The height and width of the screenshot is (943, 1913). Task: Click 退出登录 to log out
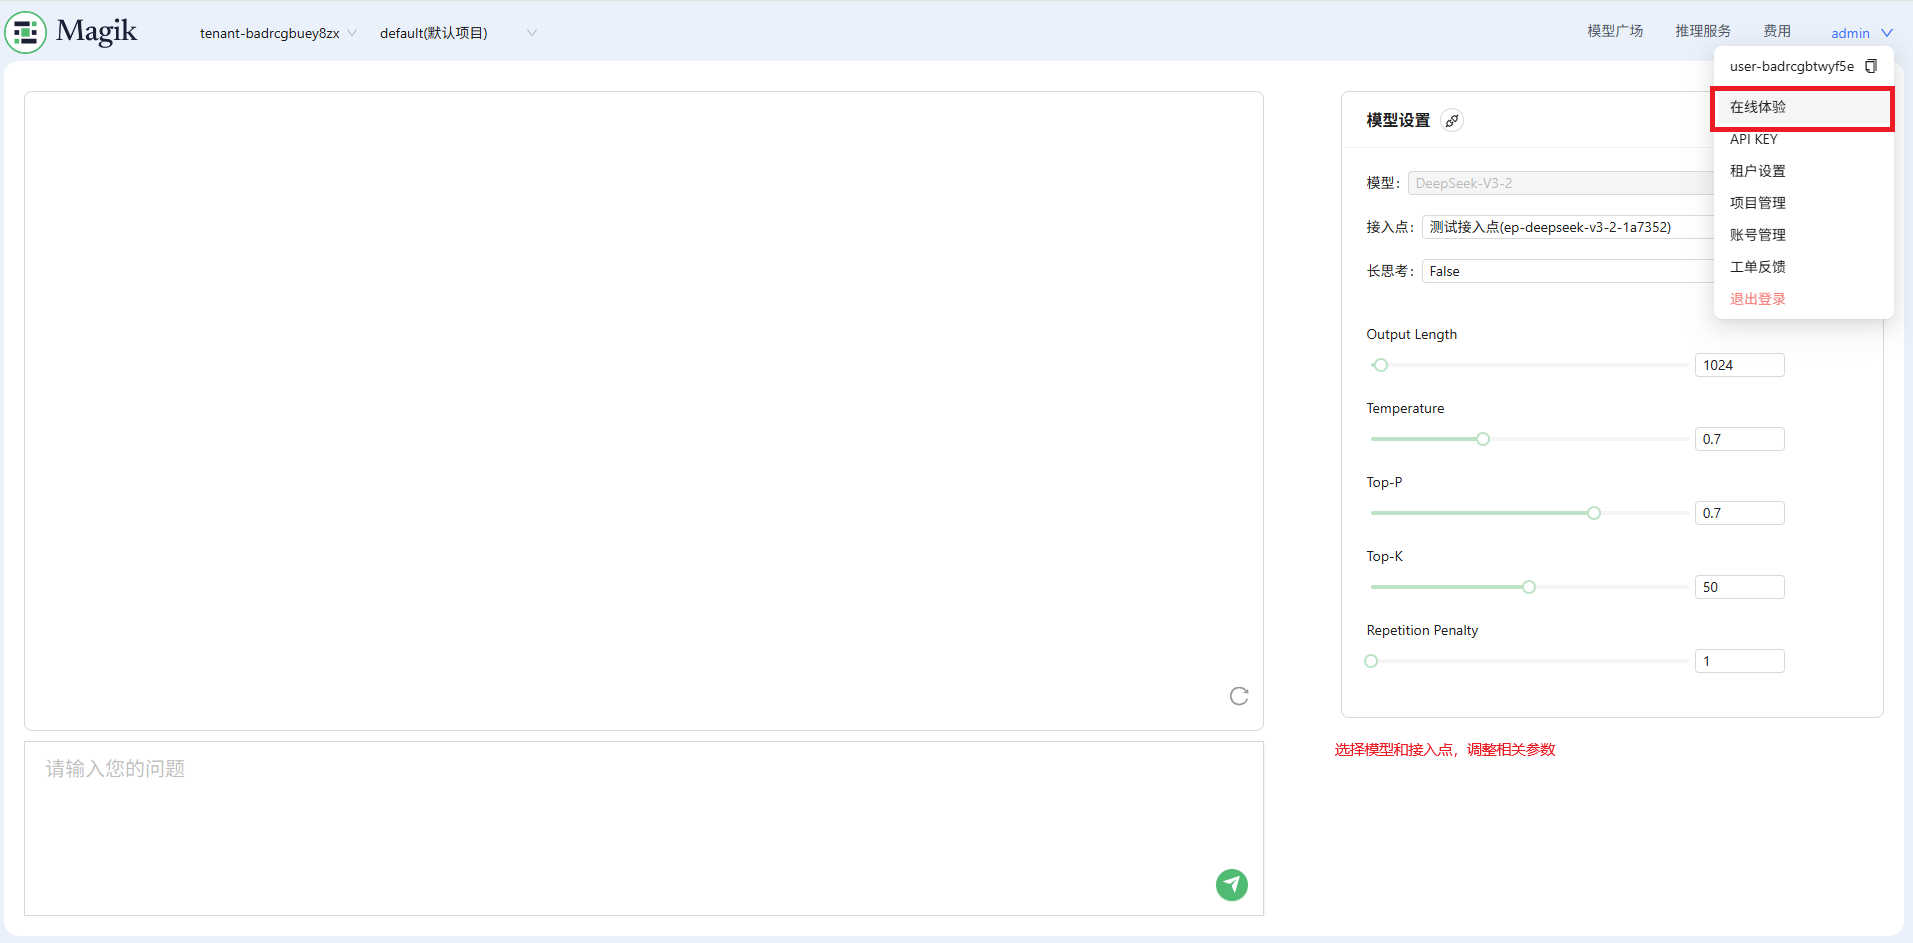coord(1758,299)
